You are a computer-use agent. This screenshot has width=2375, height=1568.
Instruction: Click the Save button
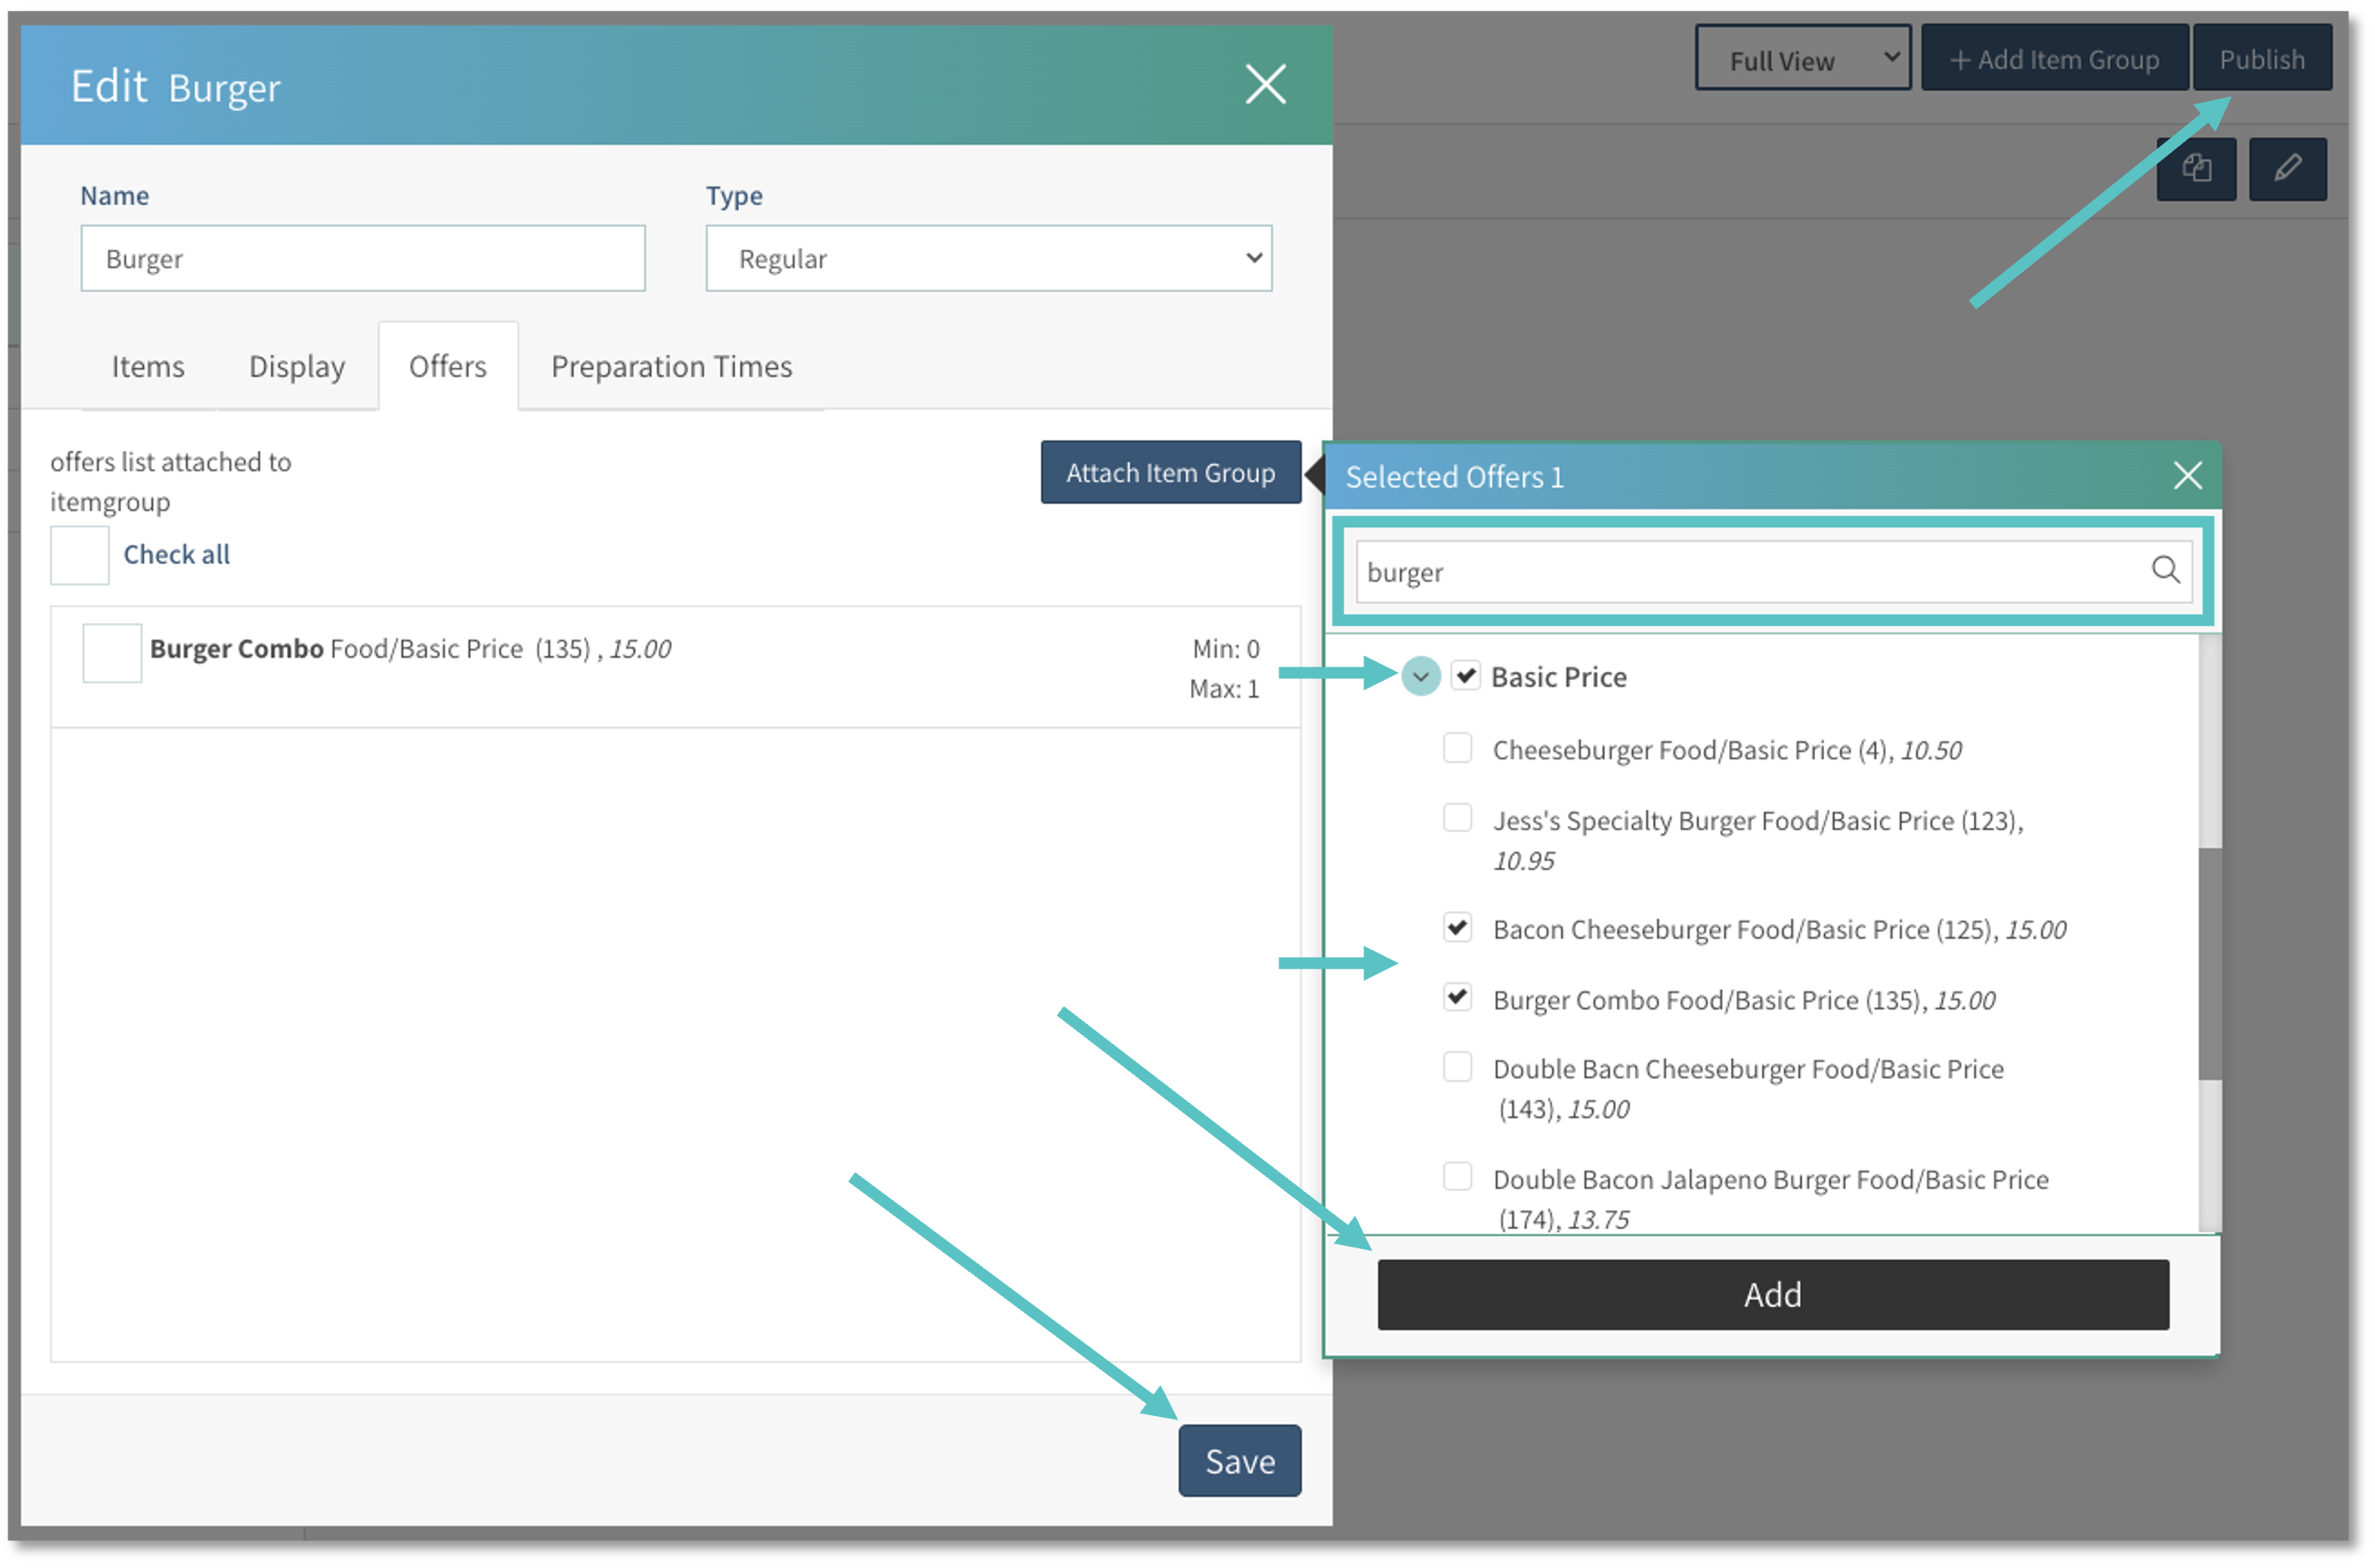click(x=1239, y=1461)
